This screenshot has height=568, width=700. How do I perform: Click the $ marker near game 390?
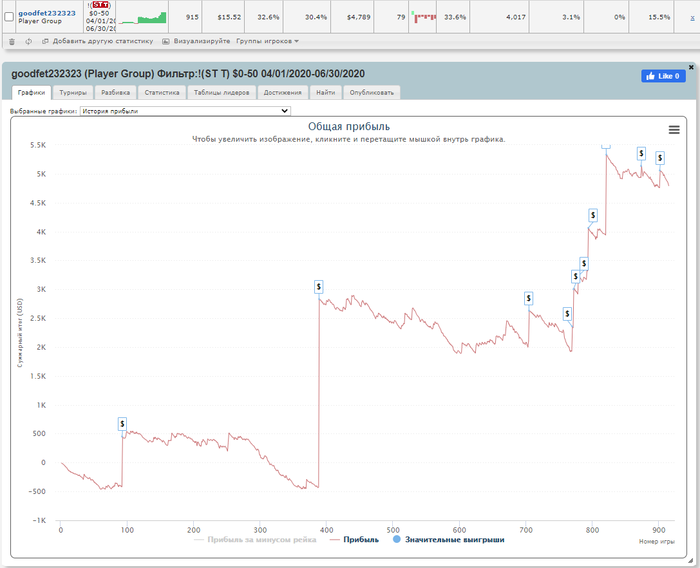tap(318, 287)
